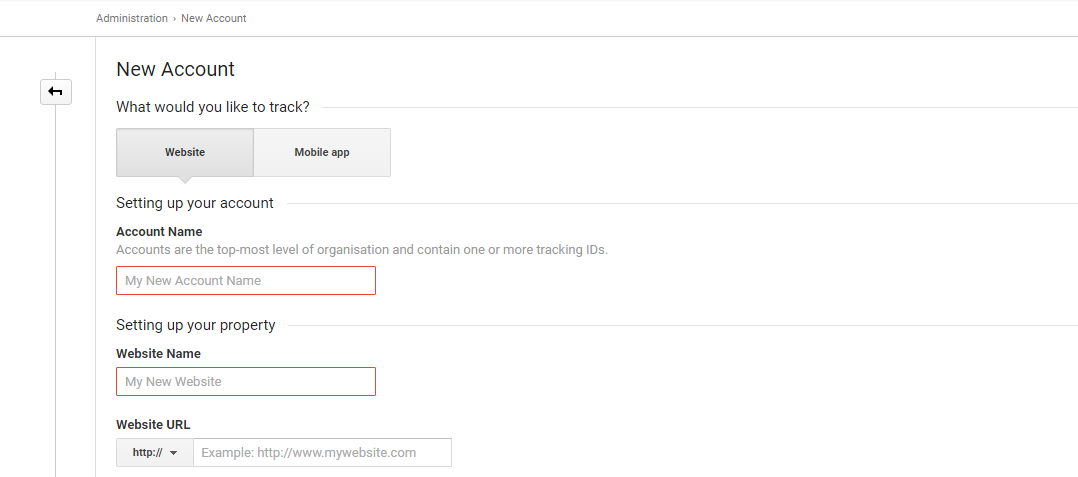
Task: Click the breadcrumb separator chevron
Action: point(175,19)
